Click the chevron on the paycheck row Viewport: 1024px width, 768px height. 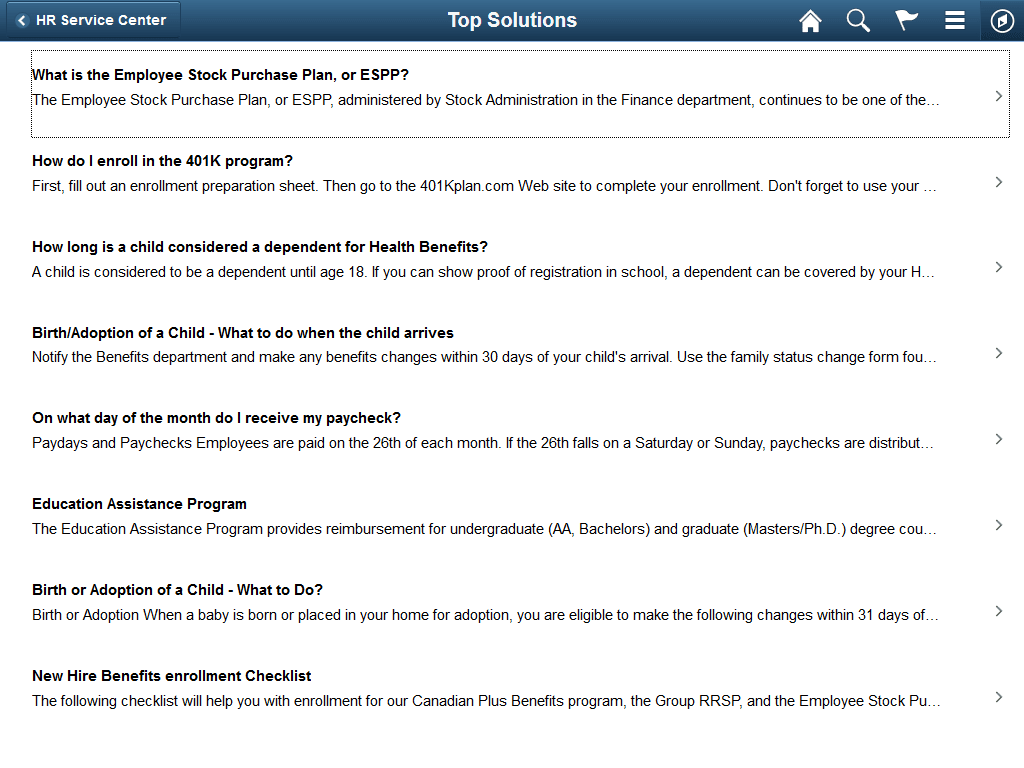998,438
